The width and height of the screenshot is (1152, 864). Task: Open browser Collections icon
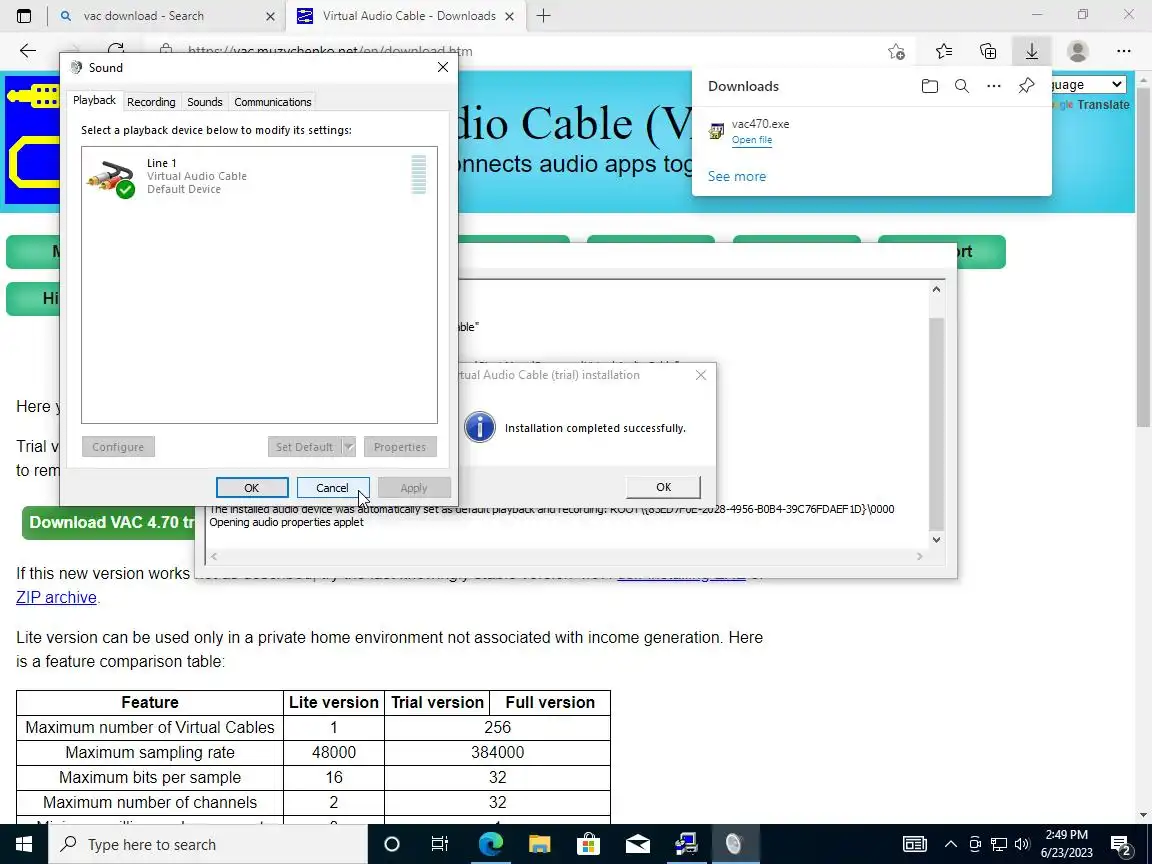pyautogui.click(x=988, y=51)
